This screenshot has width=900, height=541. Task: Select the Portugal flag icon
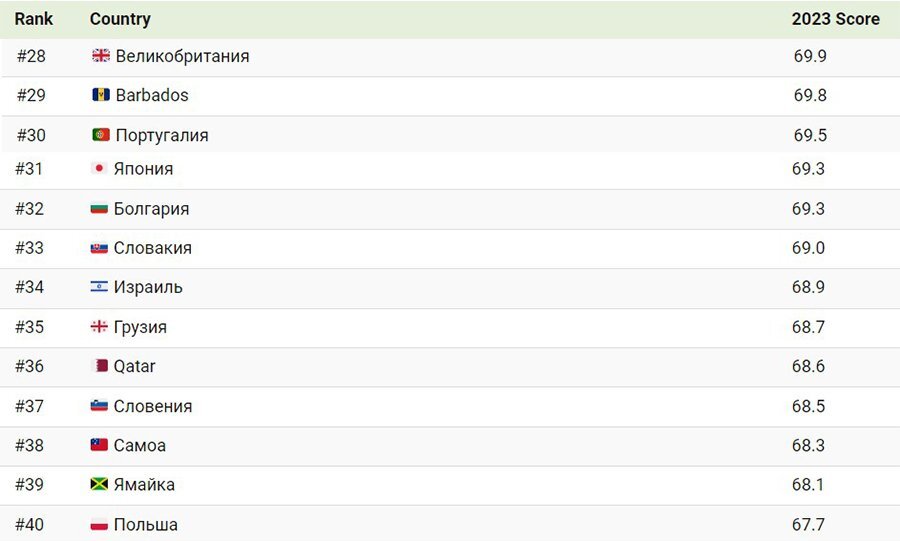pos(100,135)
